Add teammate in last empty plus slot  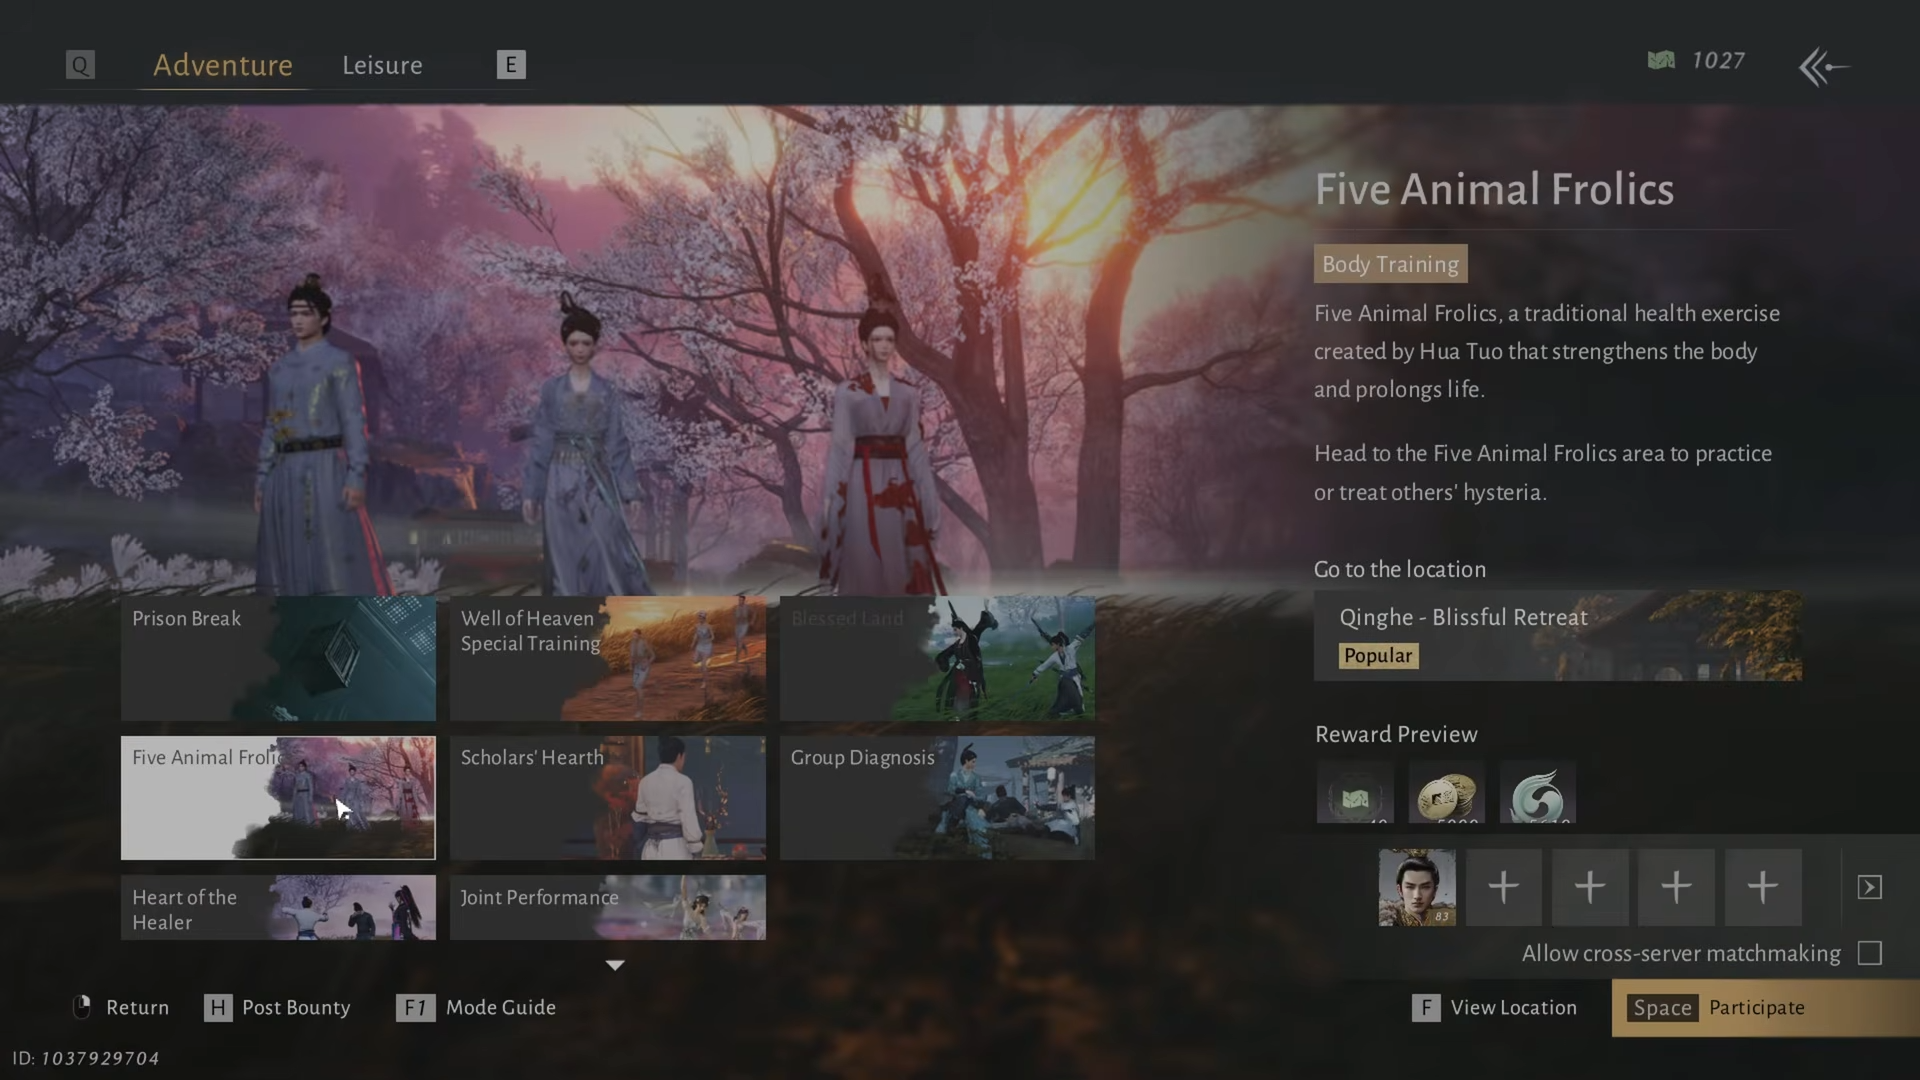click(x=1762, y=887)
